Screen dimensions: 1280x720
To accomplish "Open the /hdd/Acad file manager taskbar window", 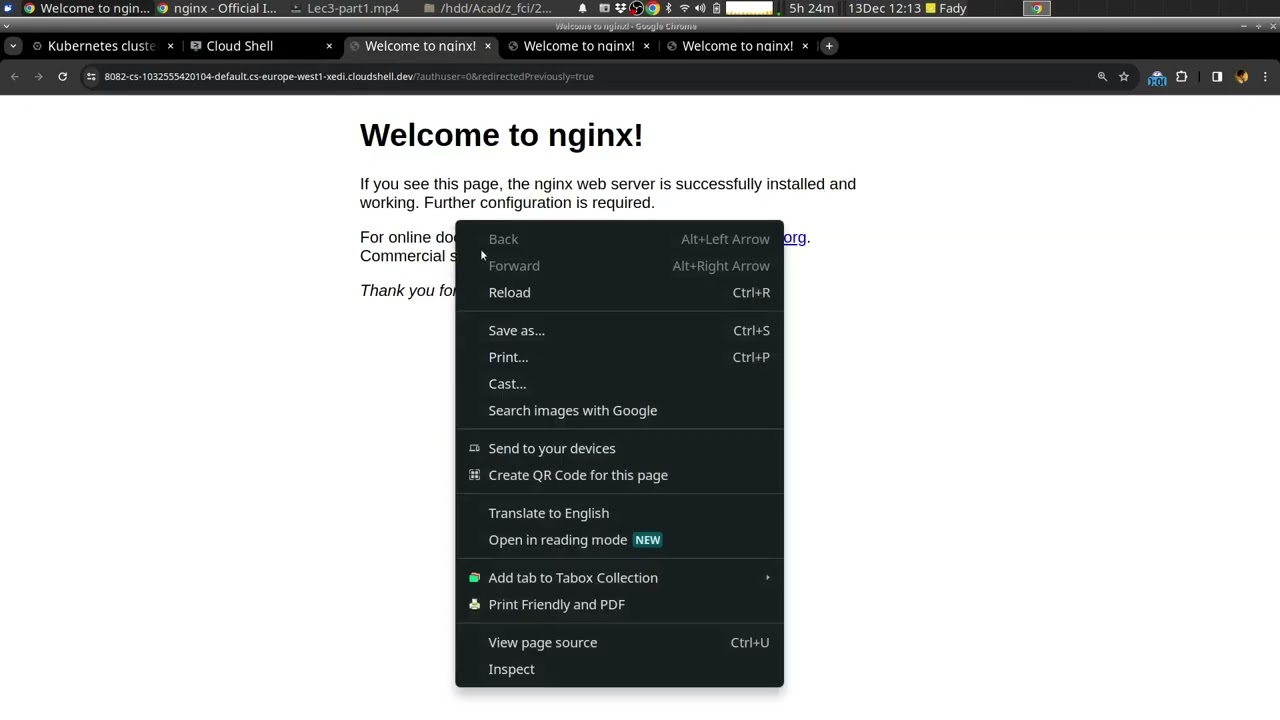I will tap(488, 8).
